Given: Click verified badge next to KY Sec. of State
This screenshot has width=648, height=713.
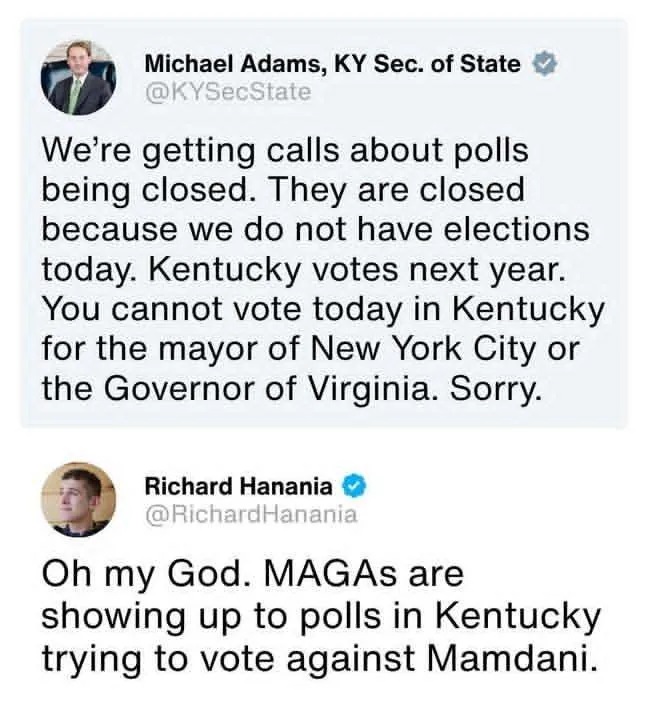Looking at the screenshot, I should 544,64.
